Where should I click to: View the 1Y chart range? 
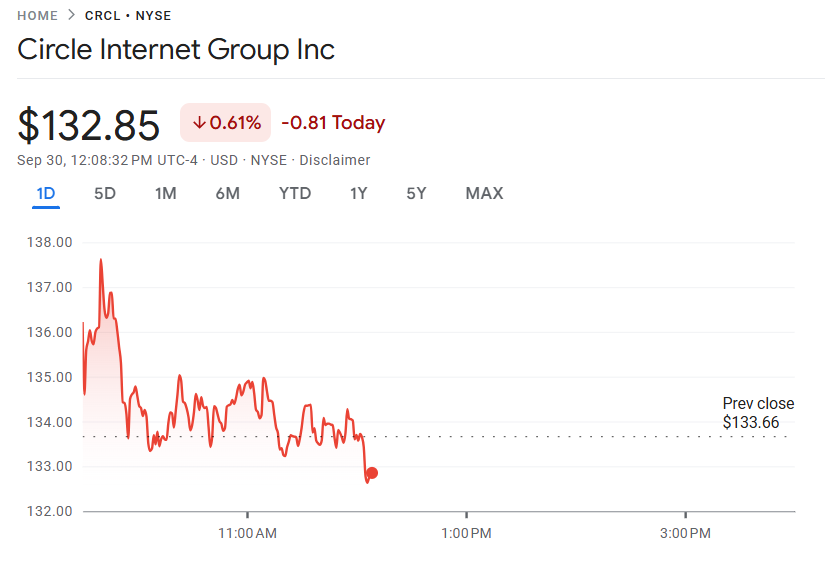pyautogui.click(x=358, y=193)
